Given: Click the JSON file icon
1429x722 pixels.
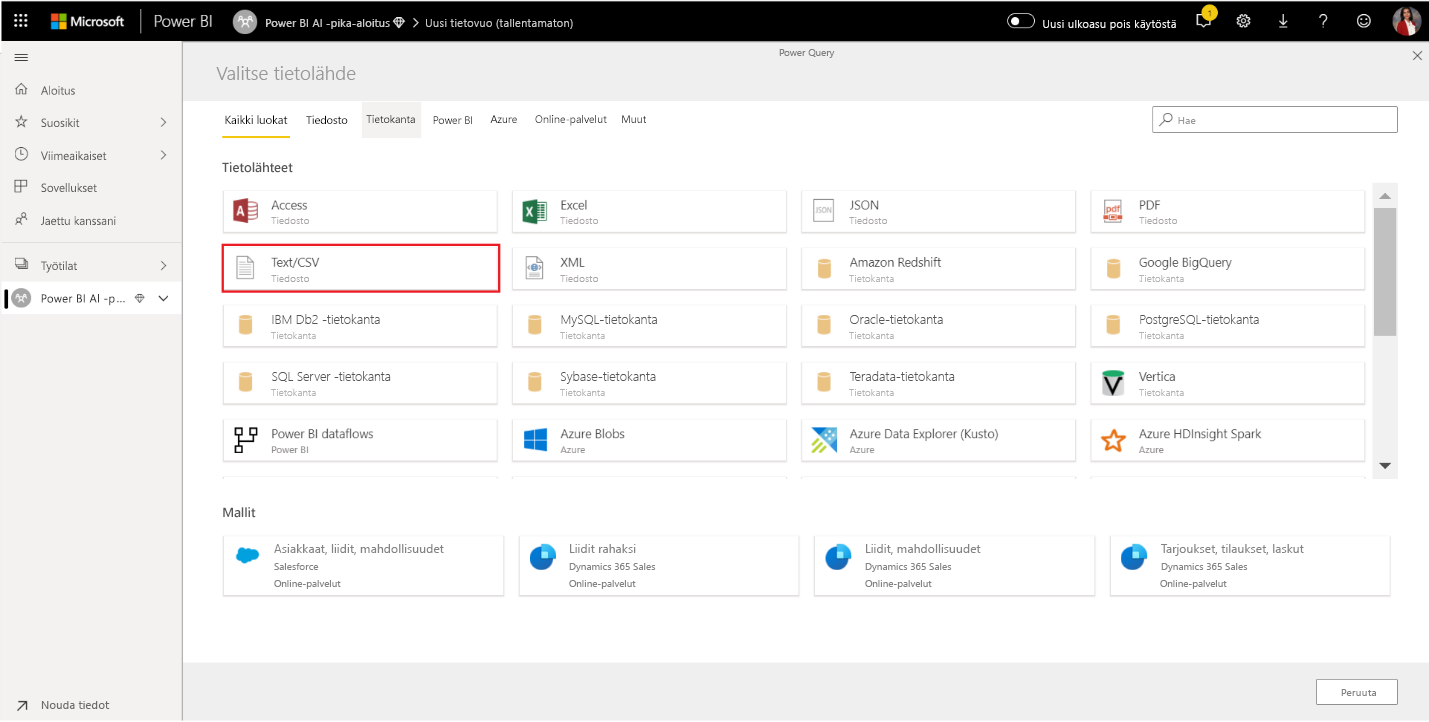Looking at the screenshot, I should (x=823, y=211).
